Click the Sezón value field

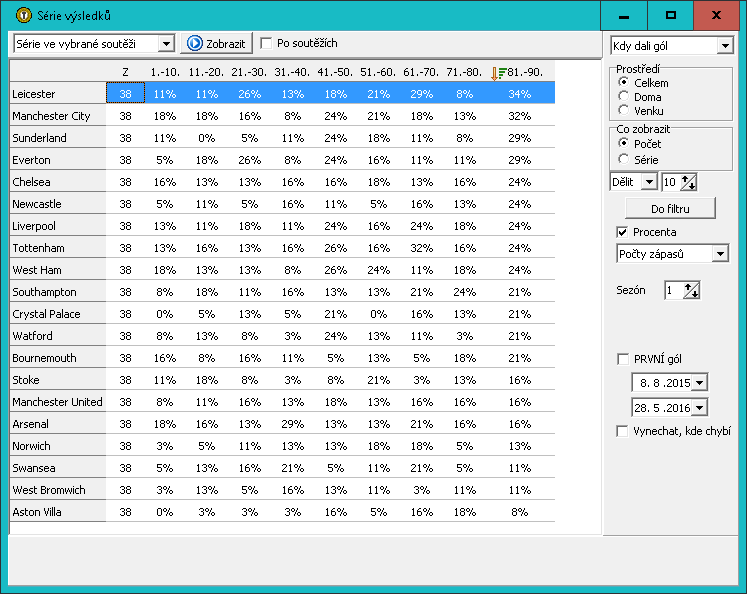click(x=674, y=290)
